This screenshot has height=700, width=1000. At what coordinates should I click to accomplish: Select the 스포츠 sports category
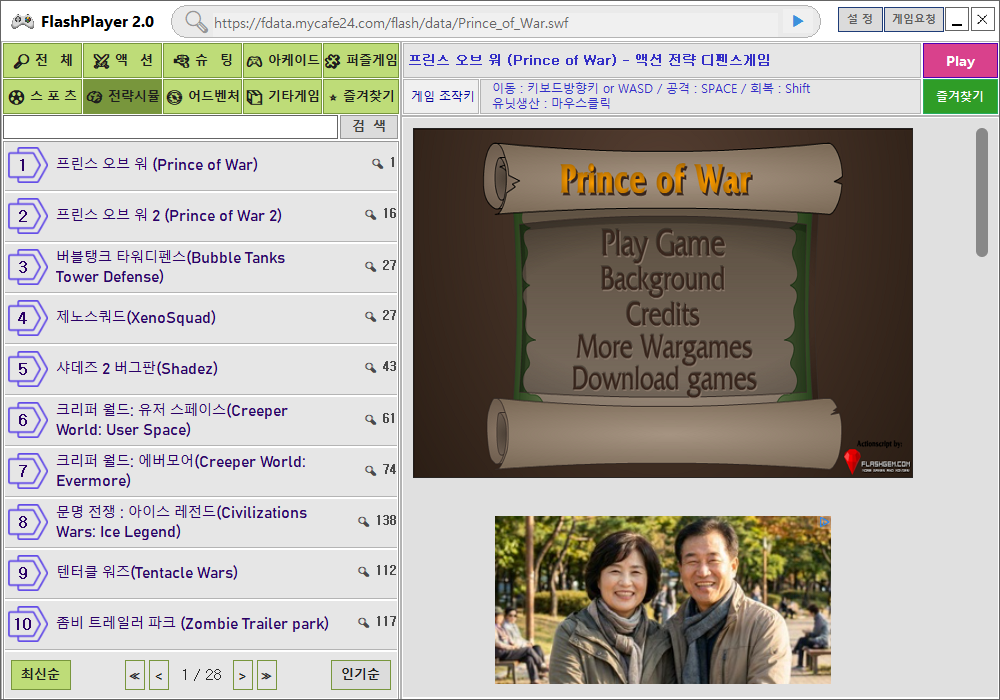pos(43,96)
